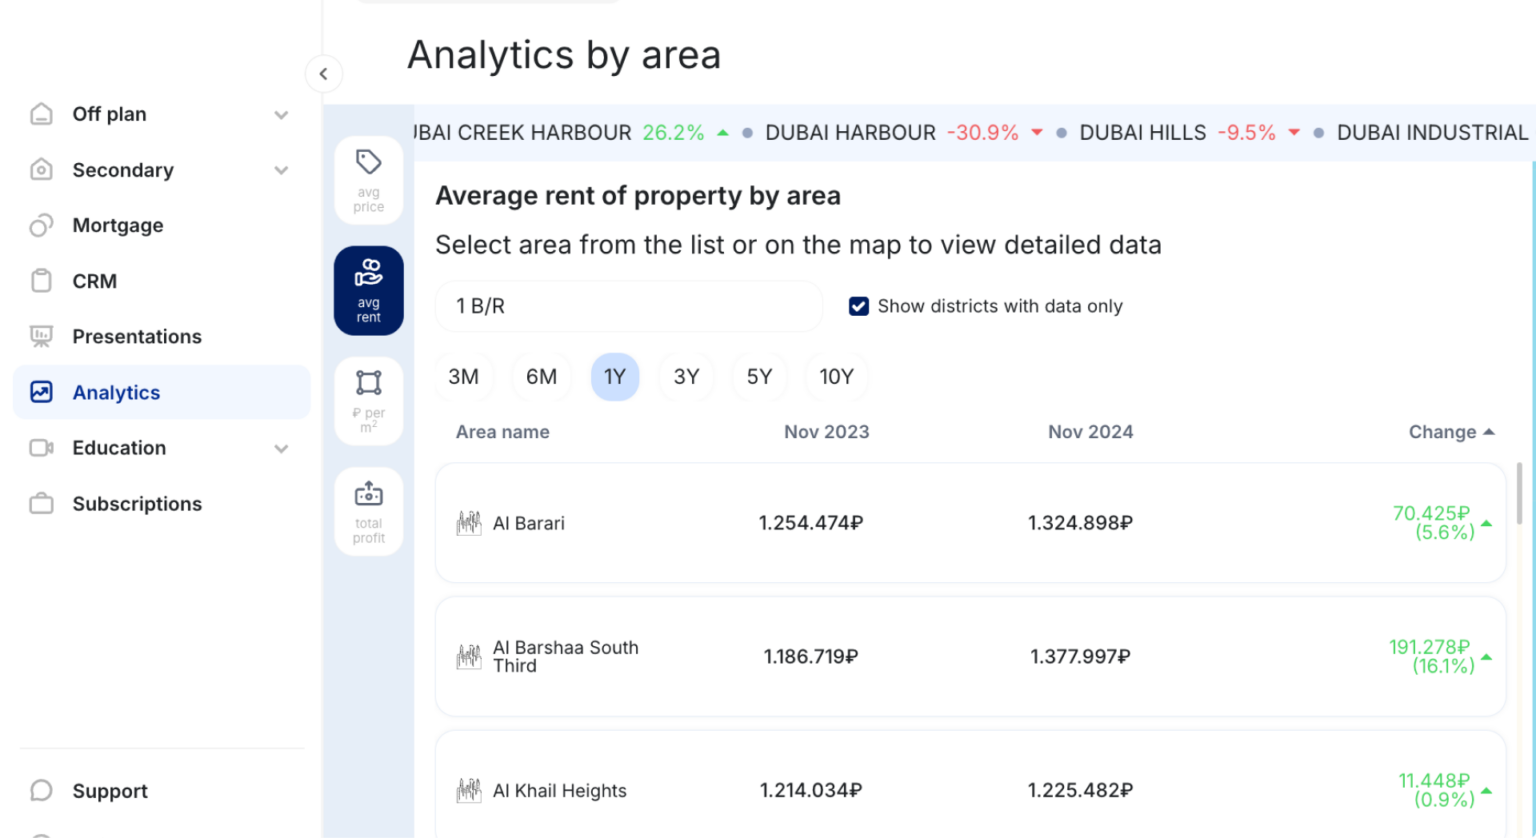The image size is (1536, 838).
Task: Click the CRM clipboard icon
Action: pyautogui.click(x=40, y=281)
